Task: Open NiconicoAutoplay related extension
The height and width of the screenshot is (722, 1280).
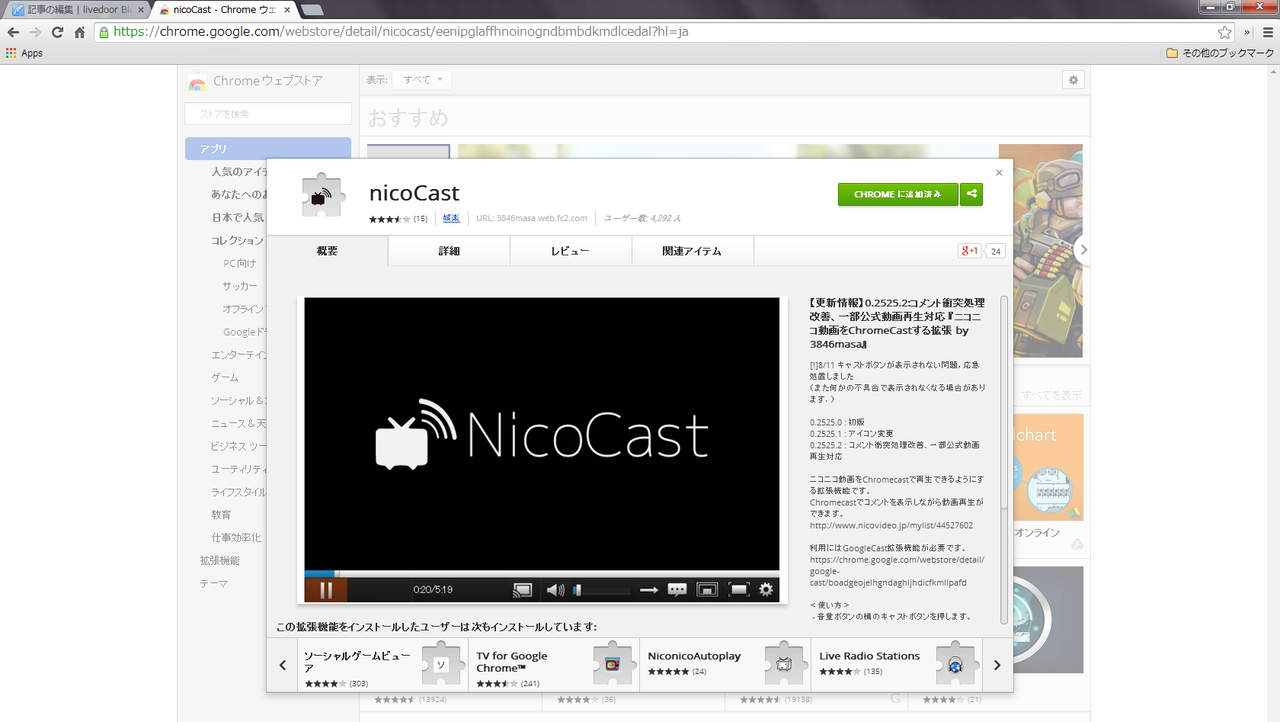Action: 725,664
